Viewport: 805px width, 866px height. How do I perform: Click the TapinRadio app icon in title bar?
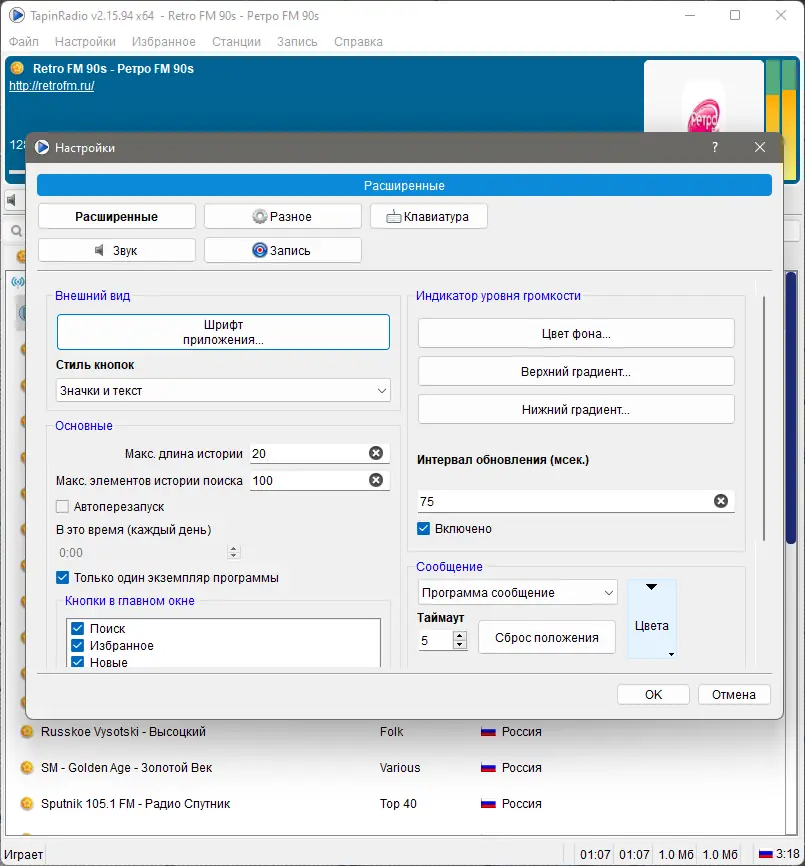[x=17, y=15]
